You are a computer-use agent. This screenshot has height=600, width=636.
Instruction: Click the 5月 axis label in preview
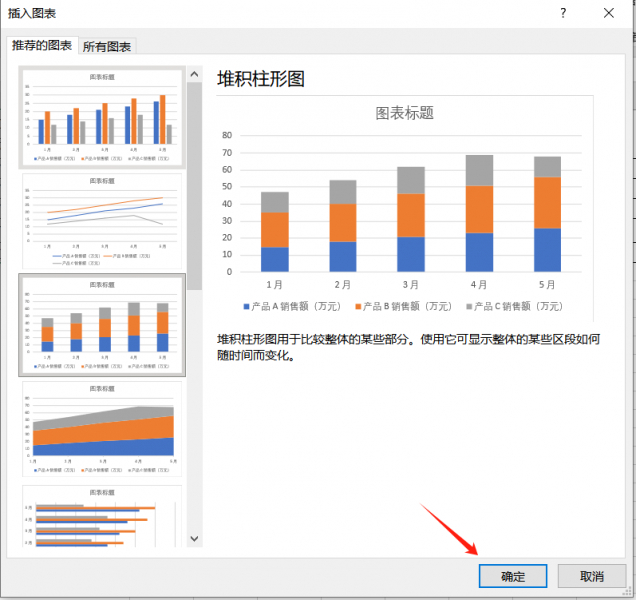pyautogui.click(x=547, y=285)
